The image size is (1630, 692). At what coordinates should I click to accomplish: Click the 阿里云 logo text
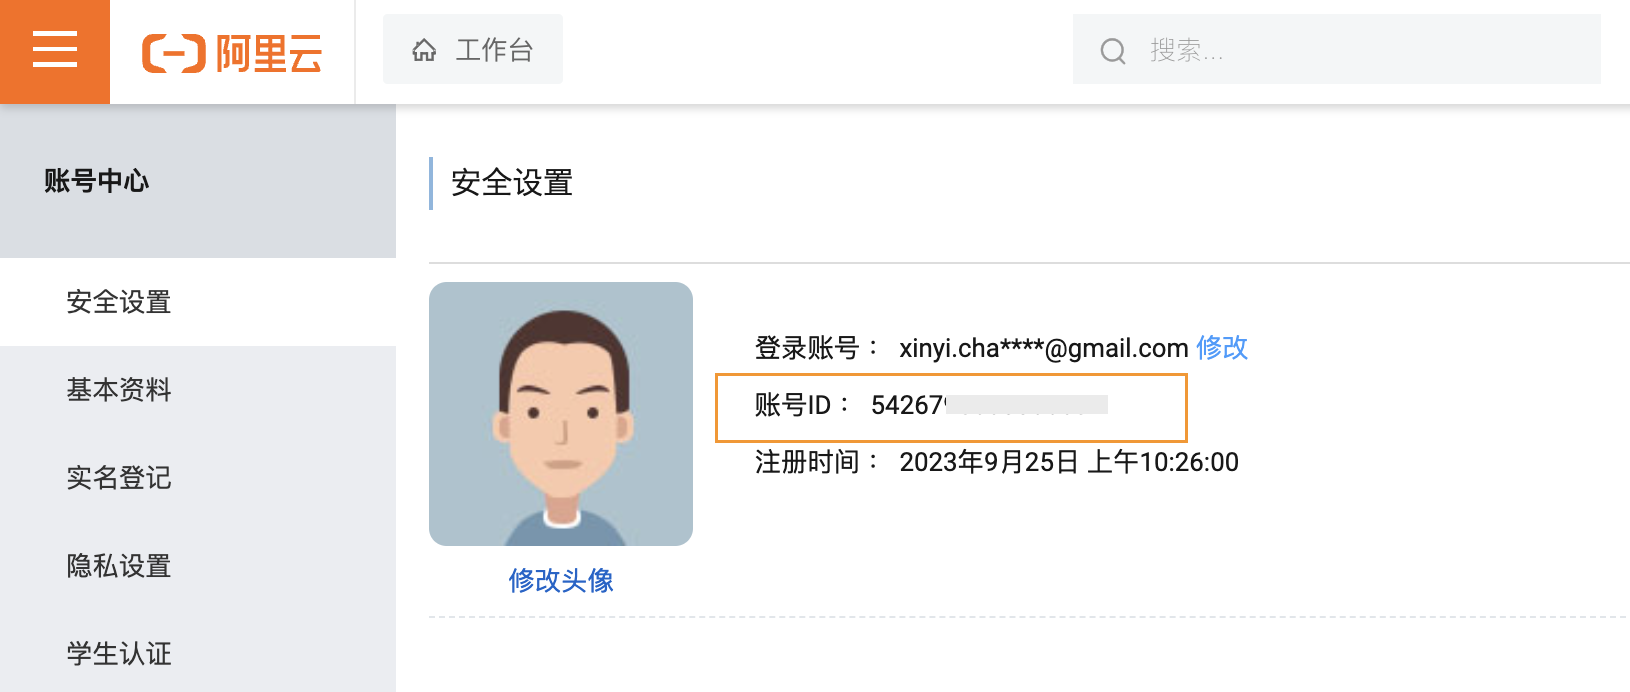(269, 53)
